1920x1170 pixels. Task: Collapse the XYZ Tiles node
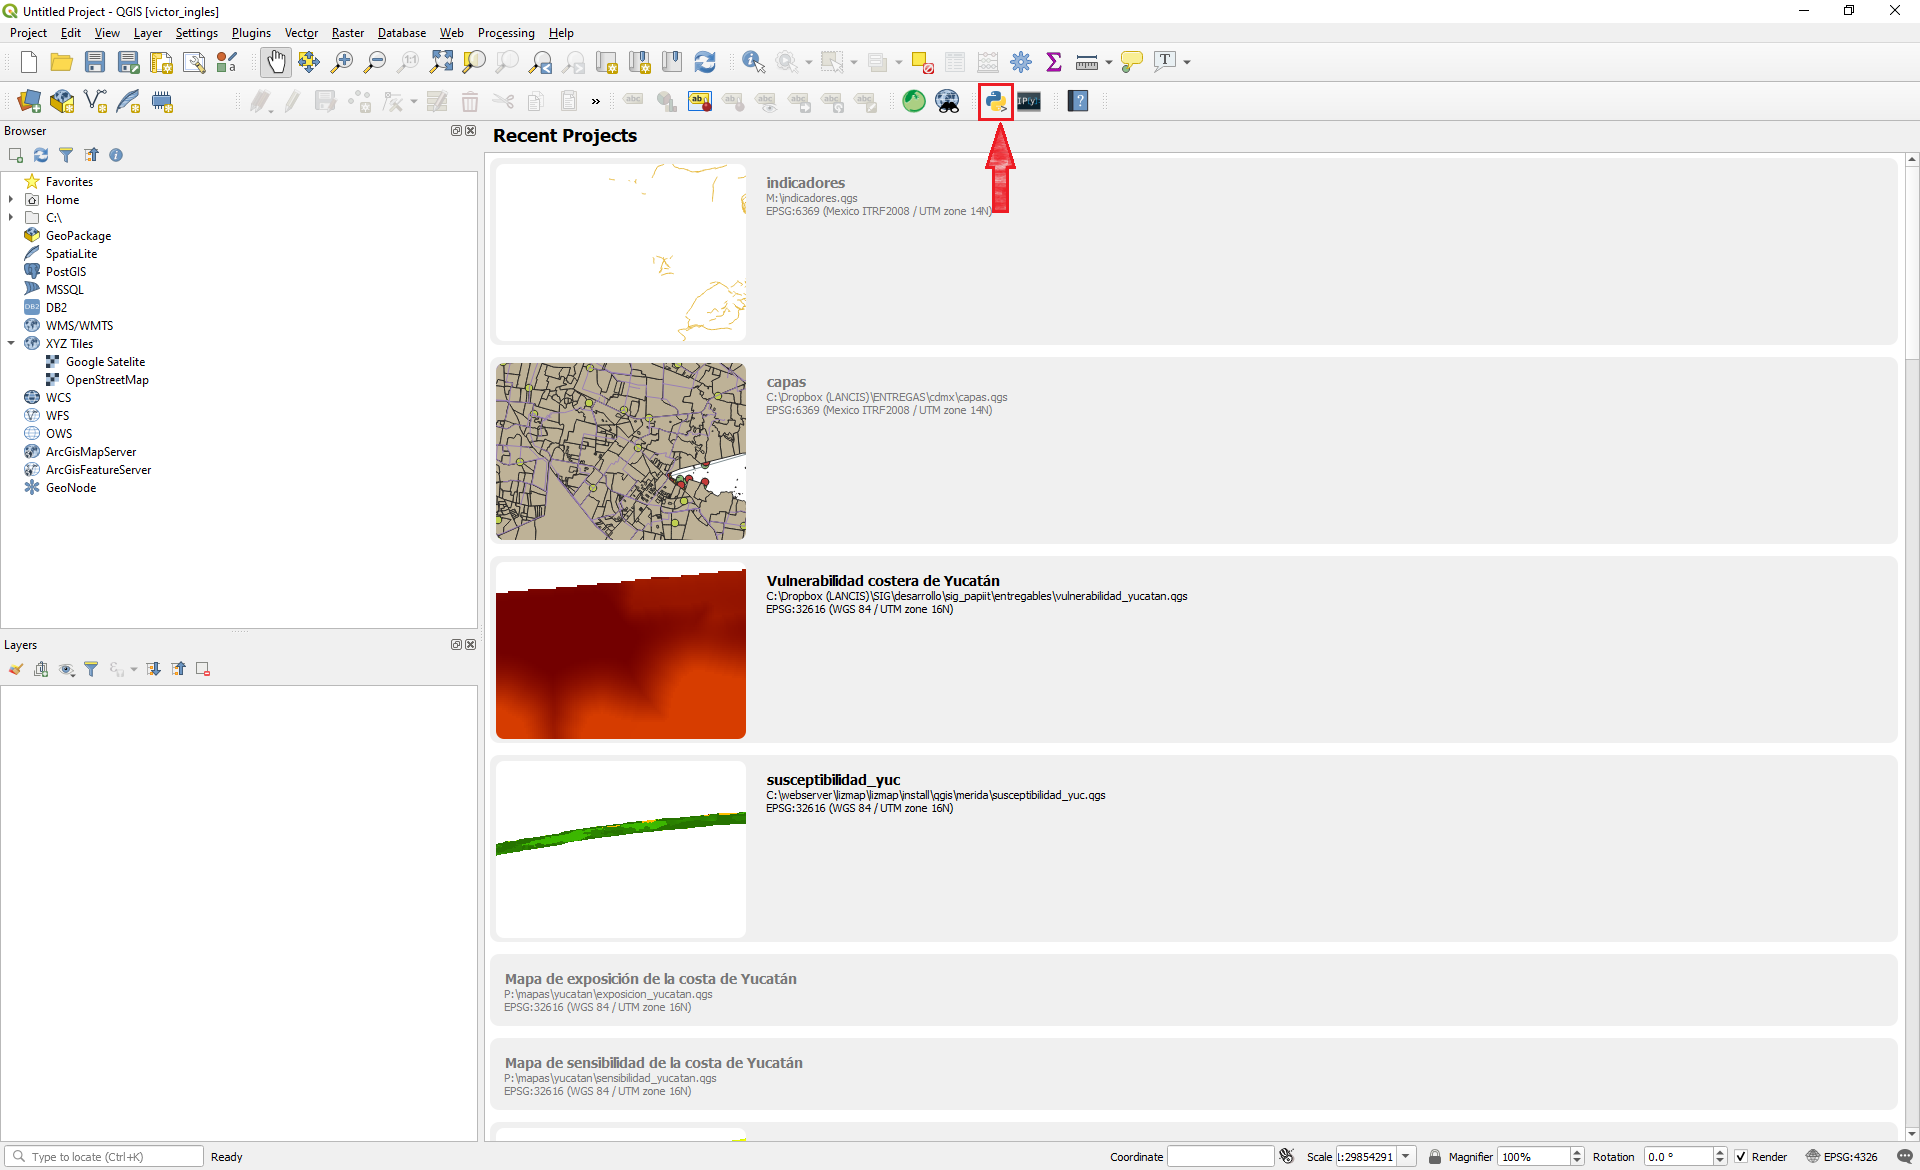11,344
